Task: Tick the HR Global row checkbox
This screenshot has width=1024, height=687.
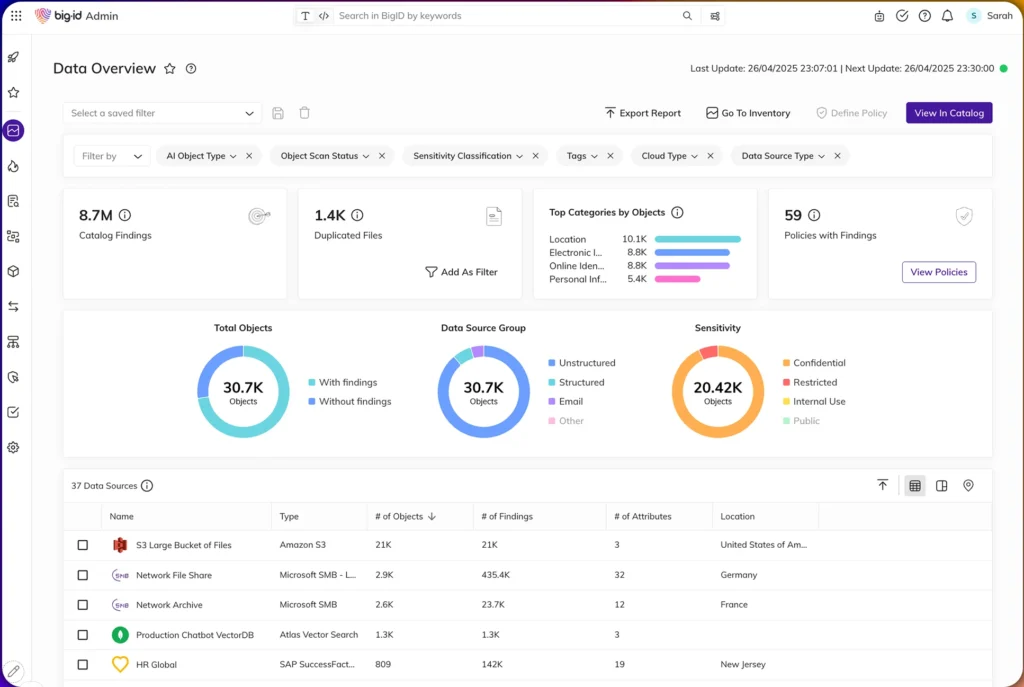Action: 82,664
